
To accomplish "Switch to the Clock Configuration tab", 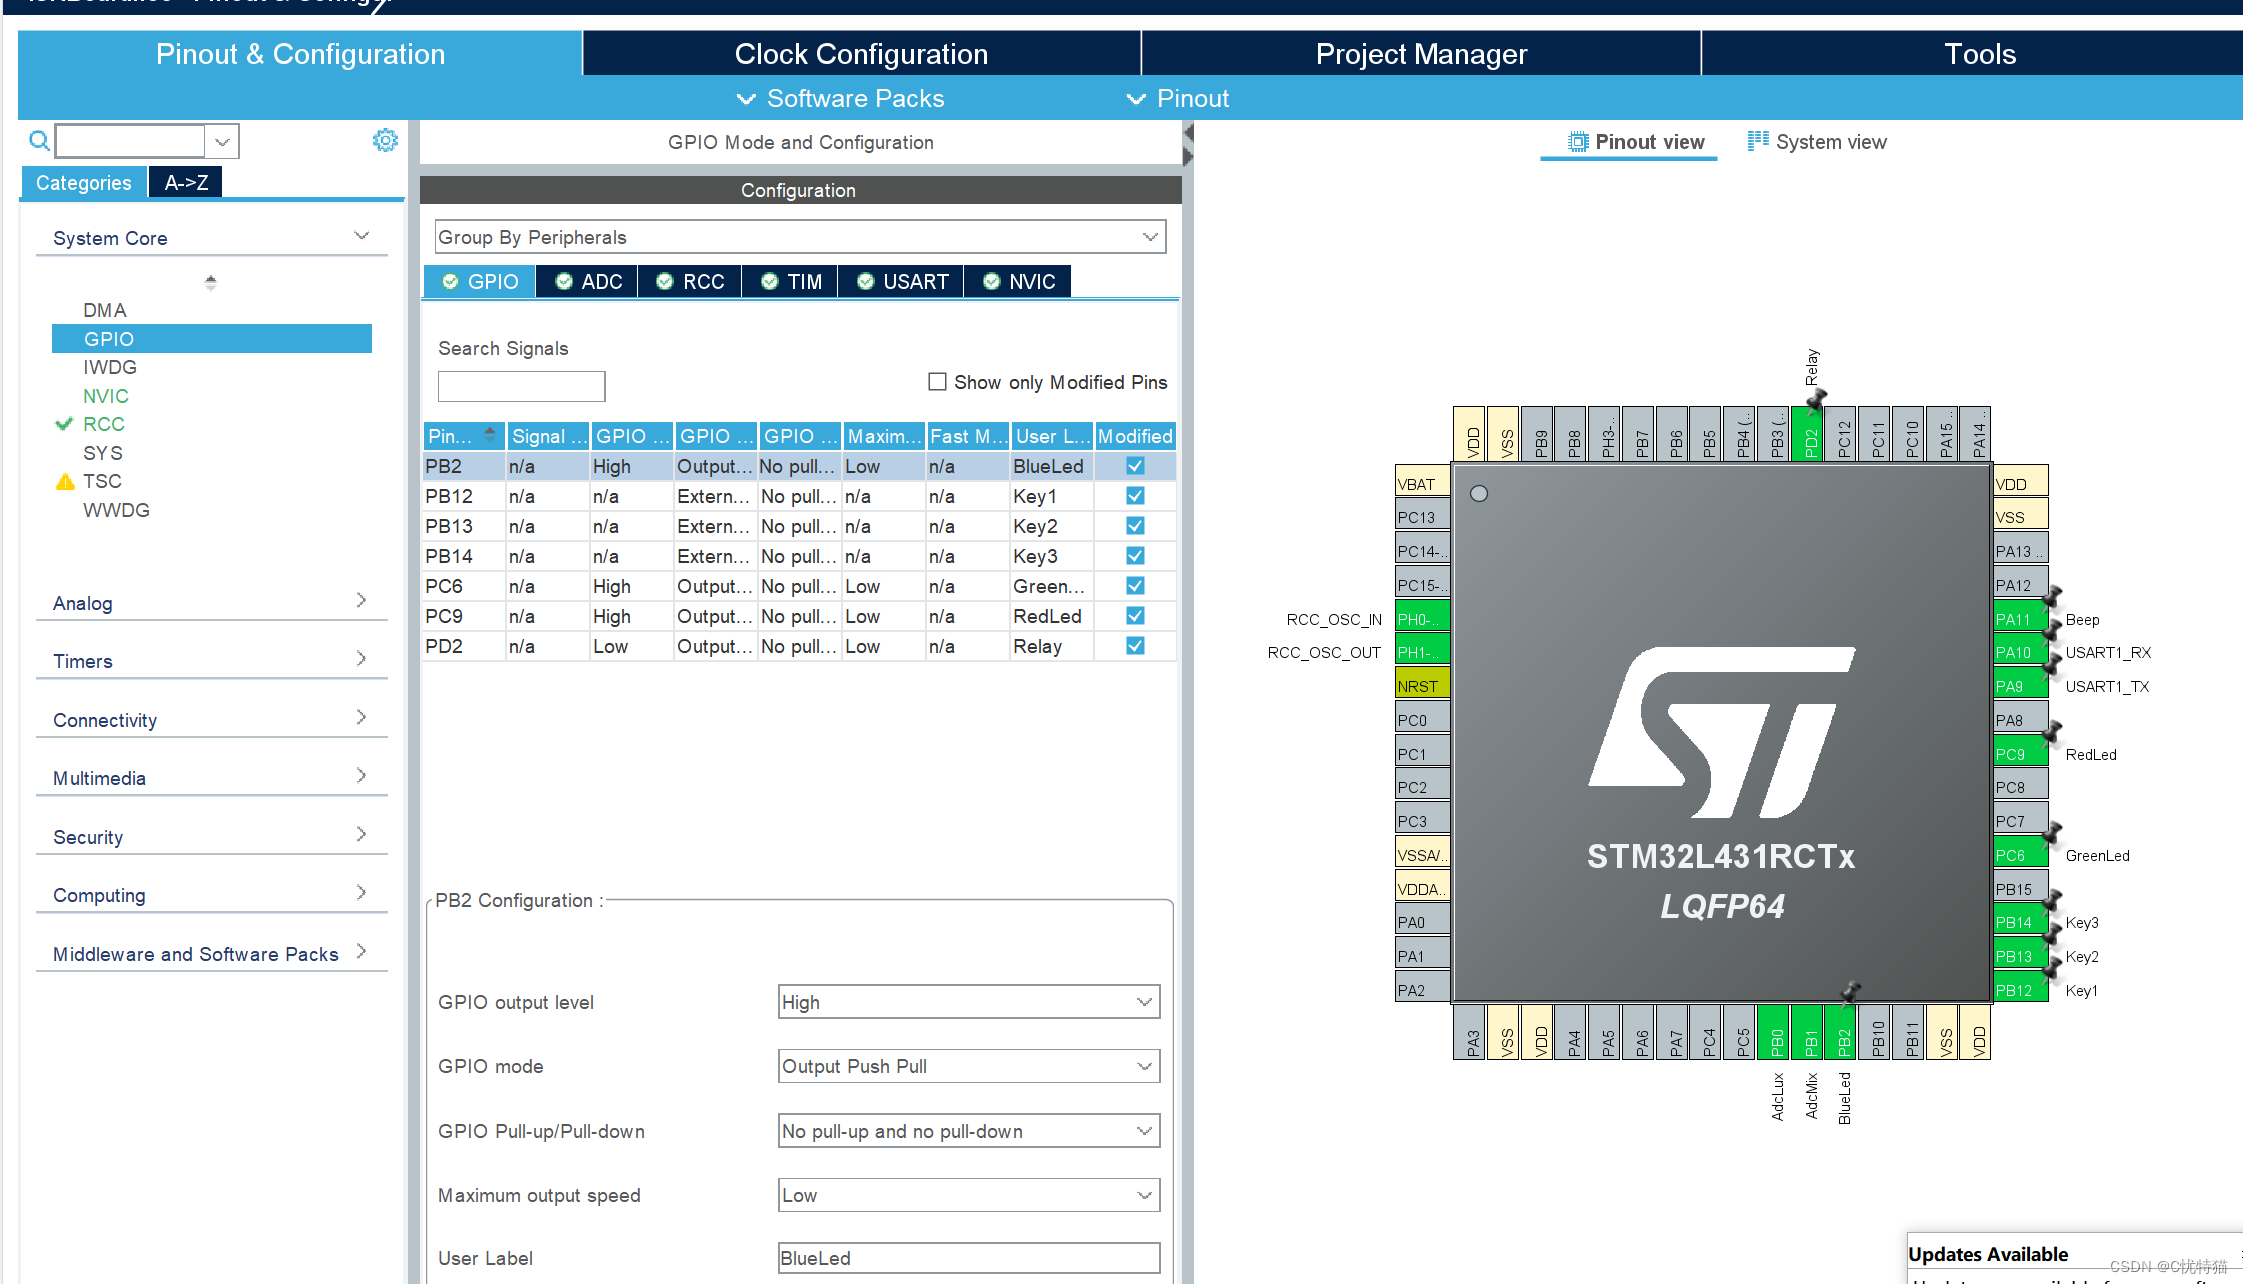I will (861, 54).
